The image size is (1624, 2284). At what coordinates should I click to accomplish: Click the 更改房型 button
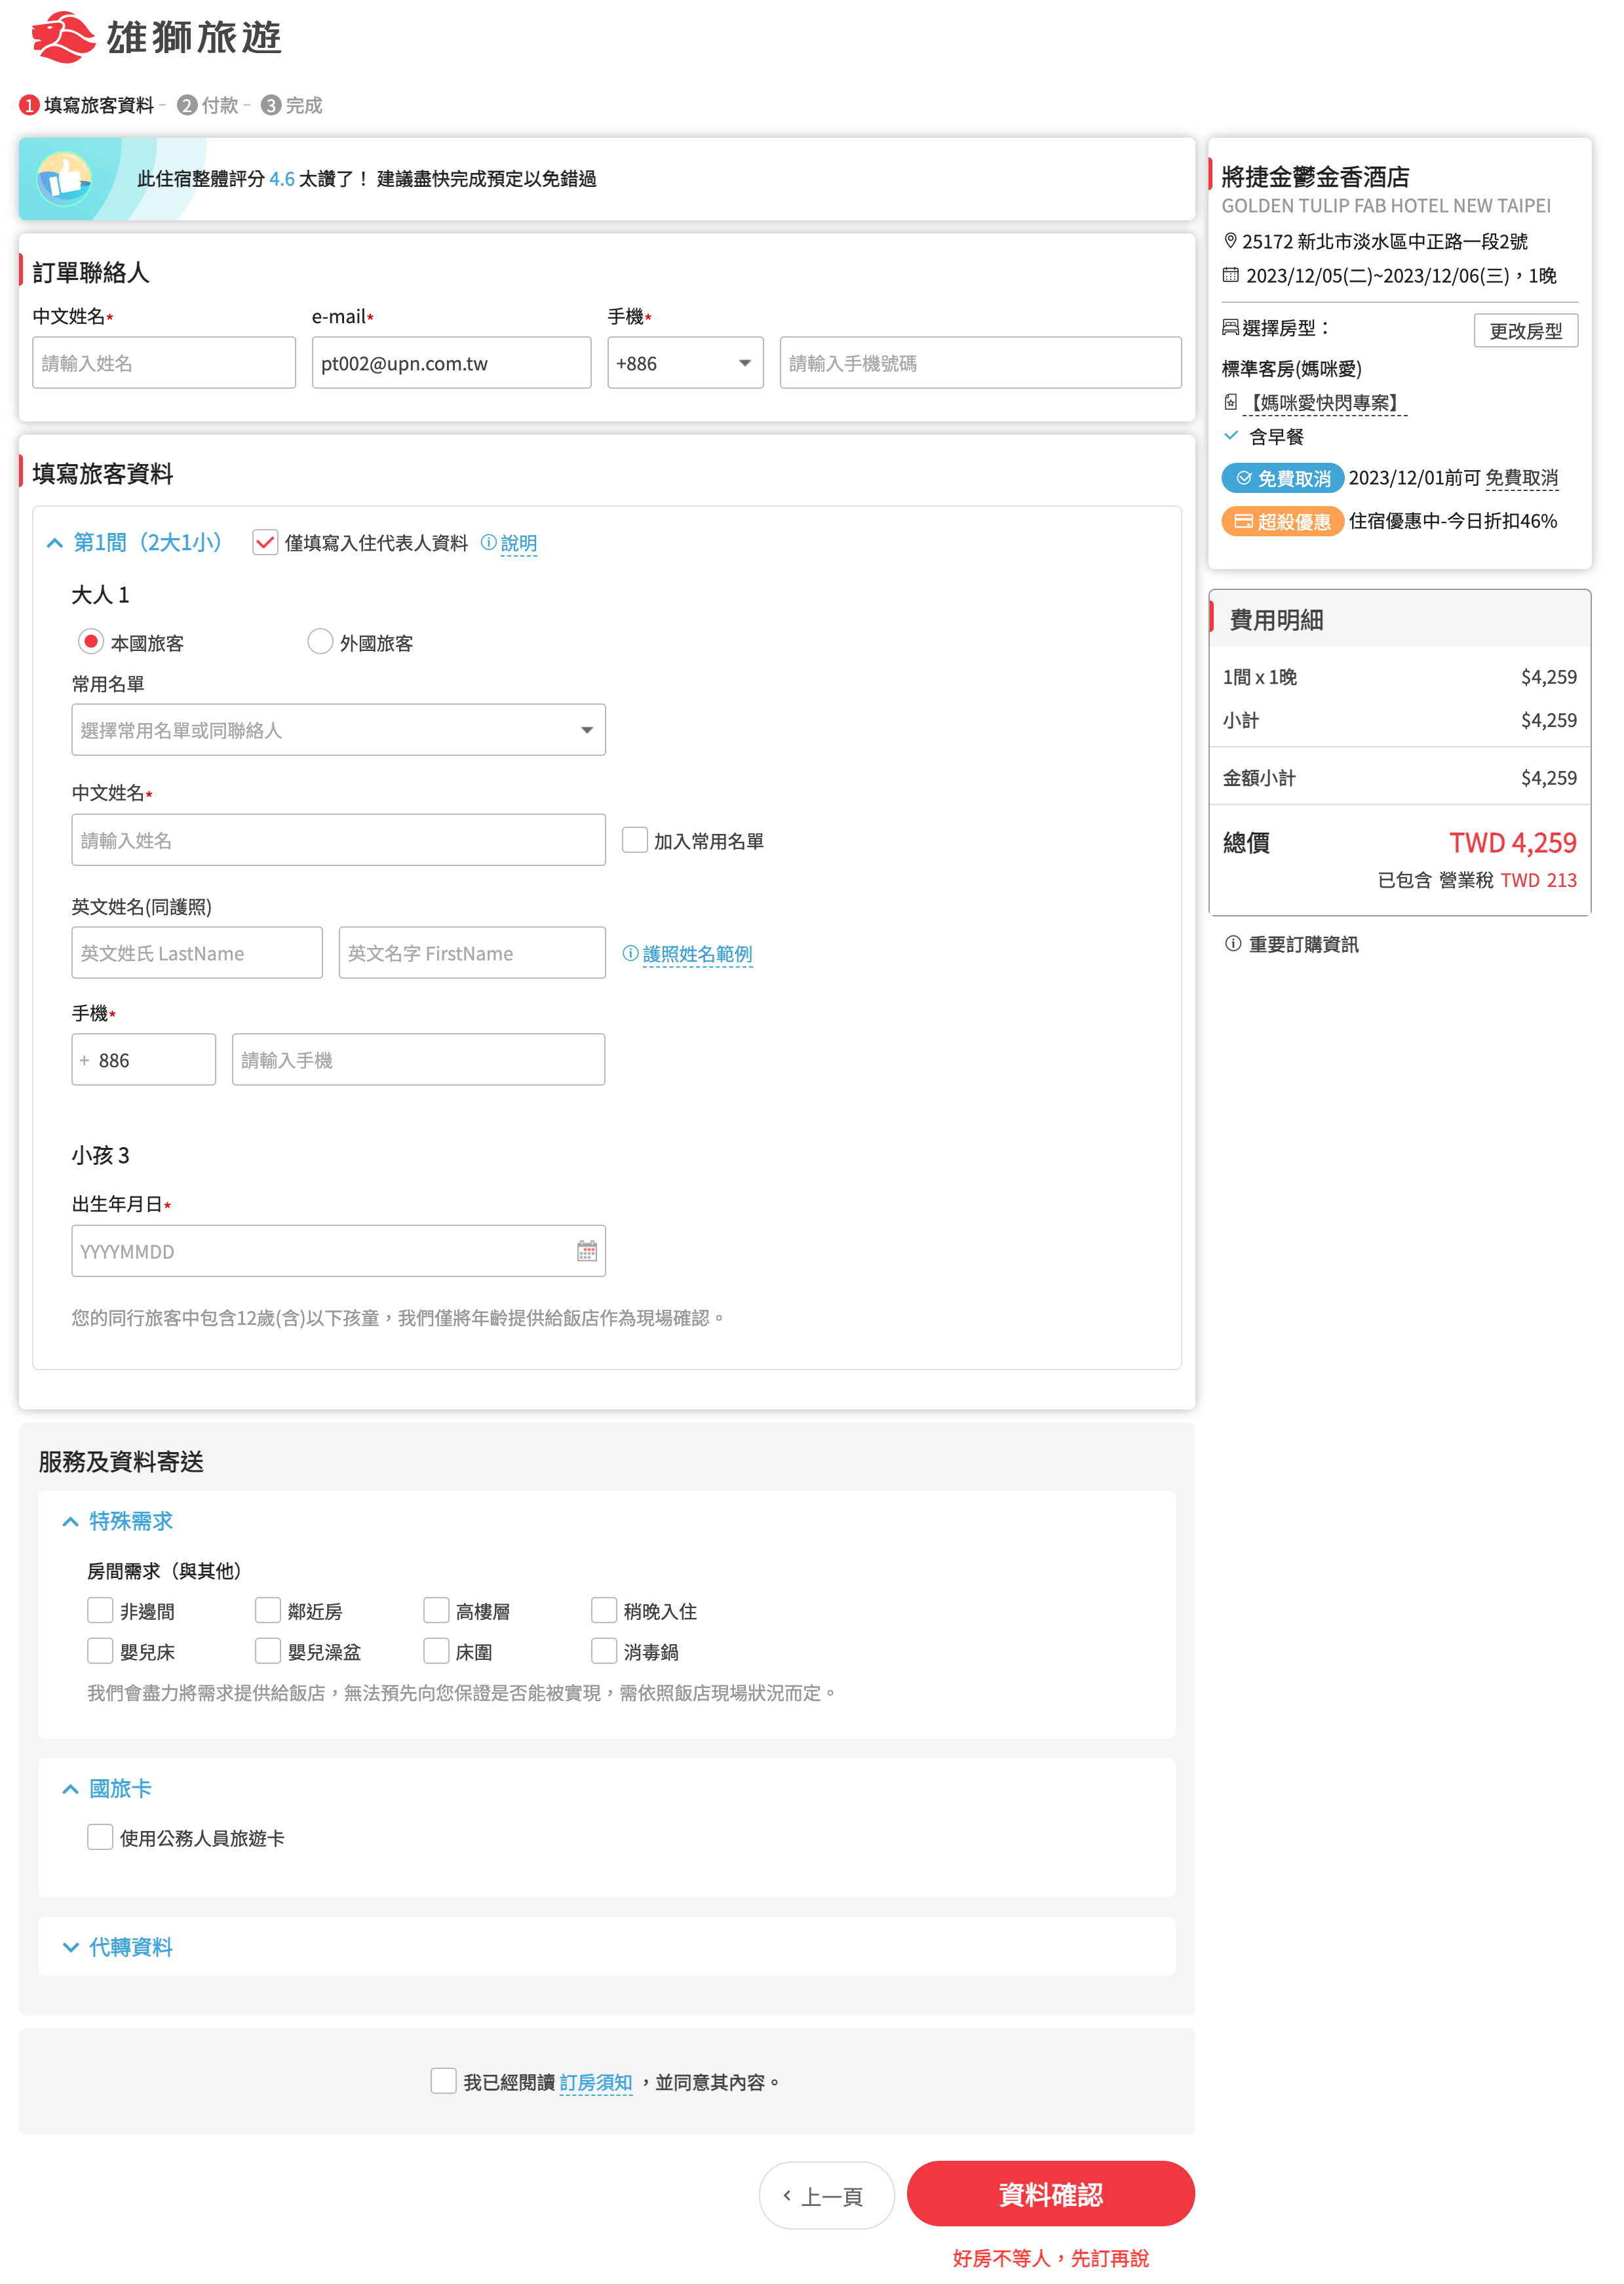point(1527,330)
